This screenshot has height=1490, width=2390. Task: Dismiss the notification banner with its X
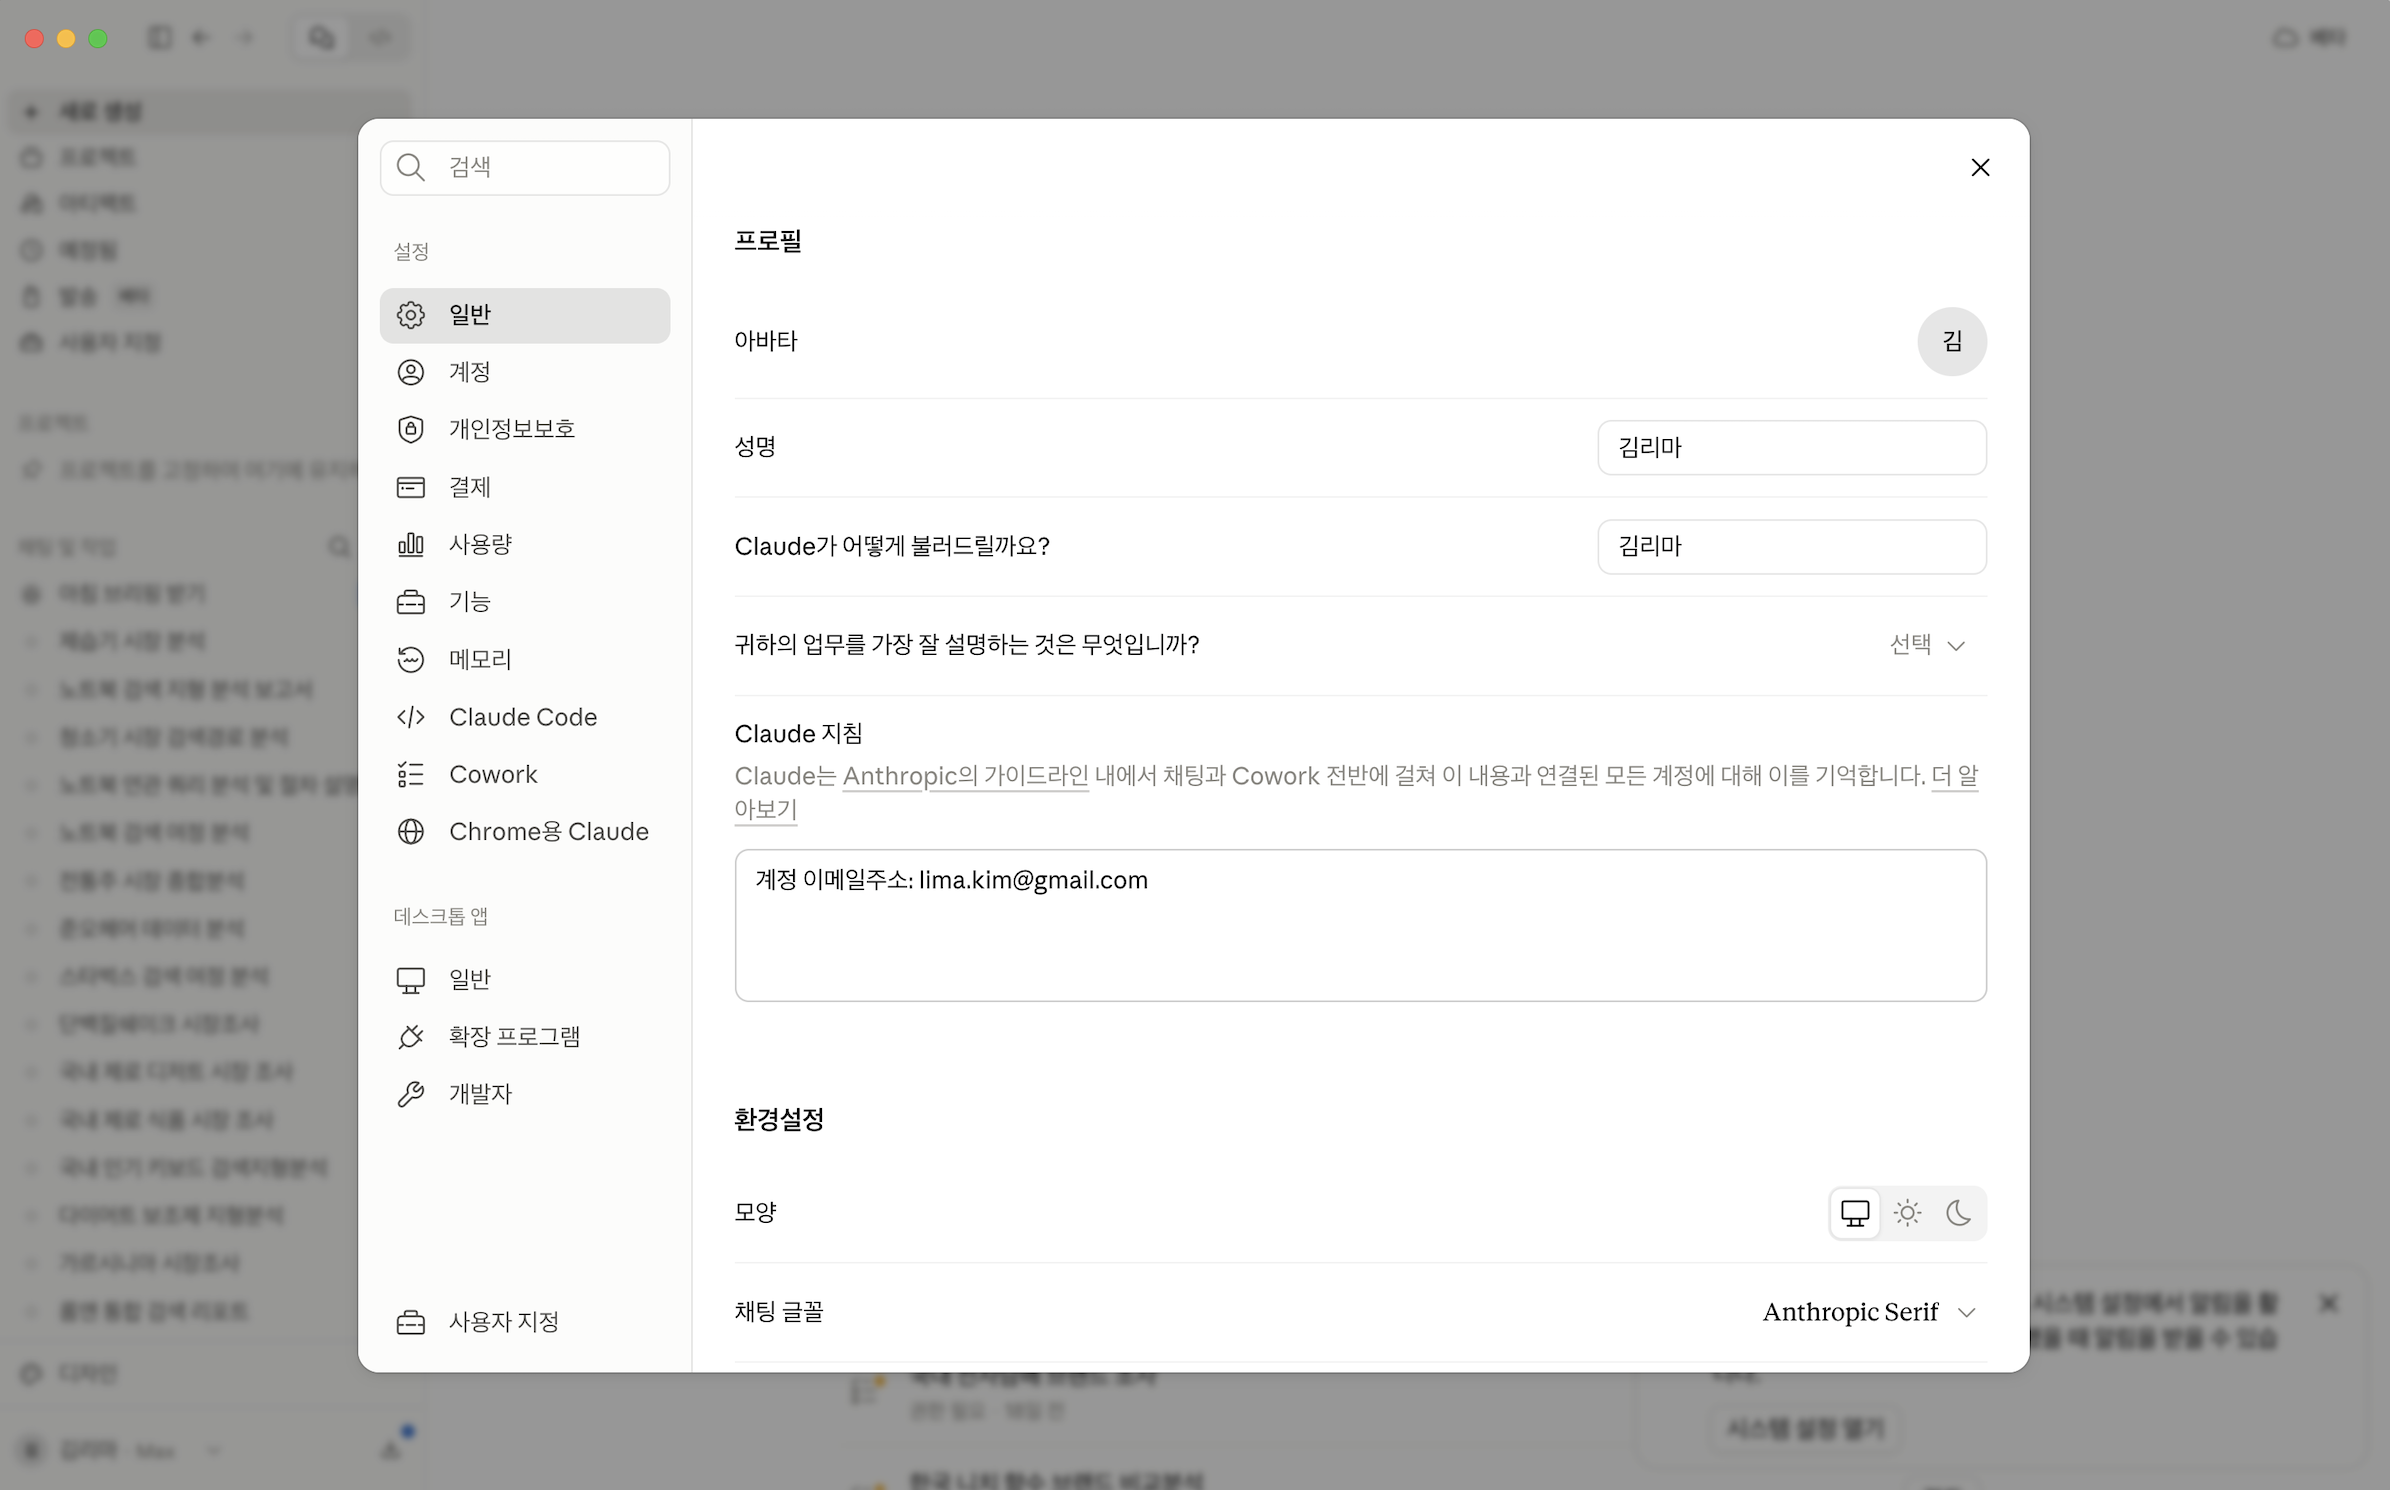[x=2329, y=1303]
